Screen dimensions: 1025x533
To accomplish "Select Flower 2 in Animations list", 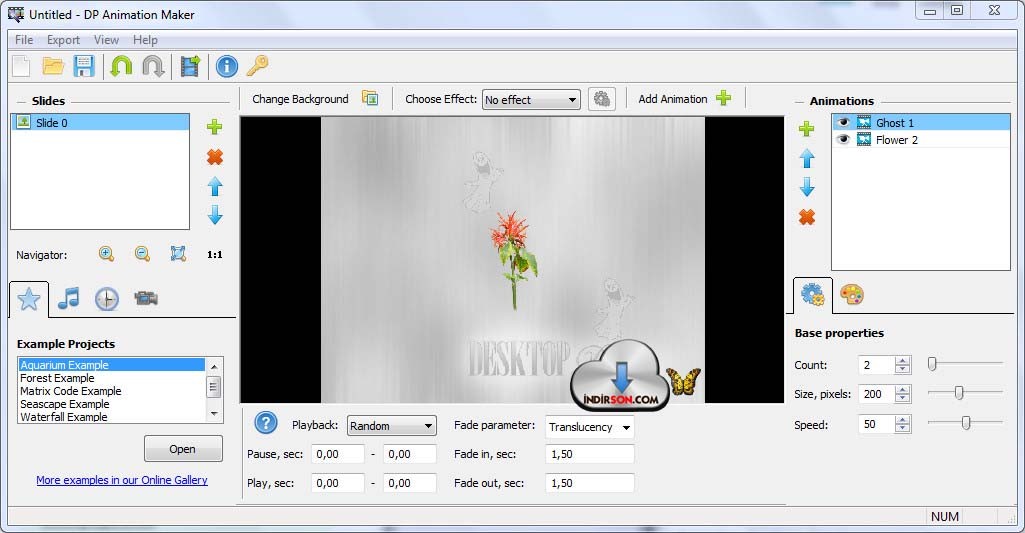I will click(x=921, y=139).
